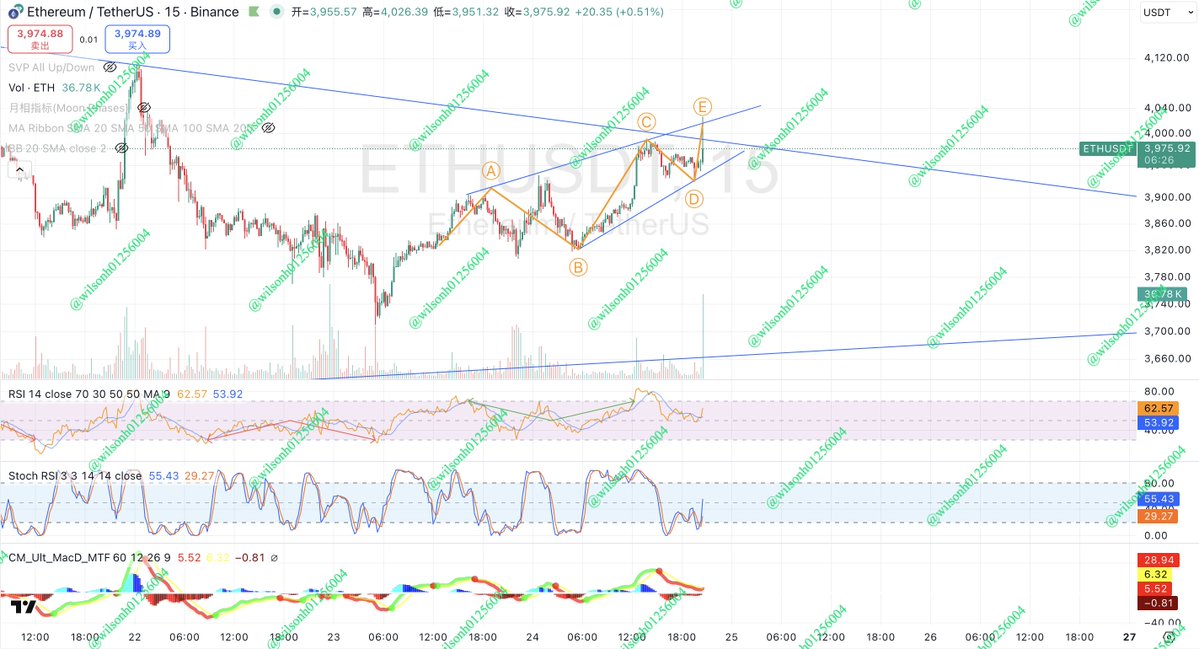Click the +20.35 (+0.51%) change value
1199x649 pixels.
click(619, 12)
